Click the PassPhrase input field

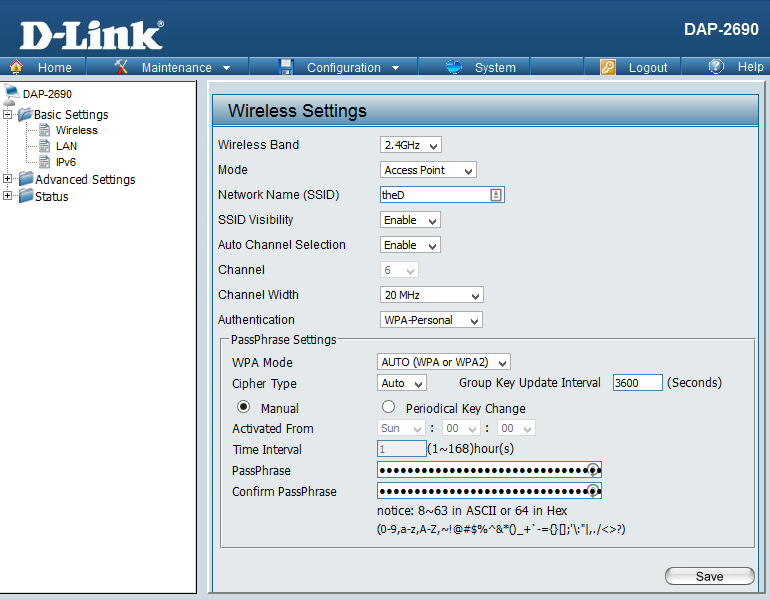point(489,470)
